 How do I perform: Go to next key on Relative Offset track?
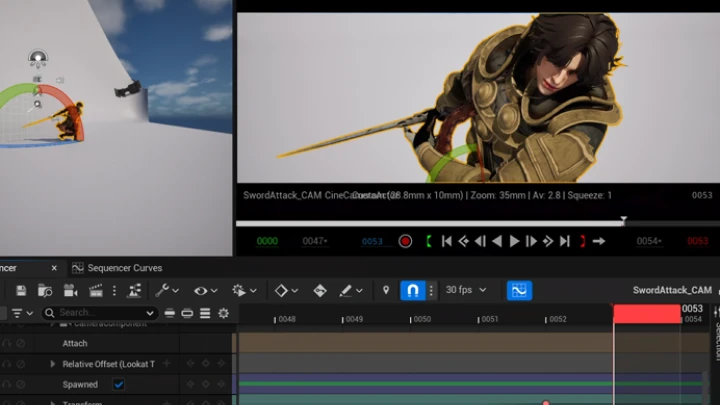[221, 364]
